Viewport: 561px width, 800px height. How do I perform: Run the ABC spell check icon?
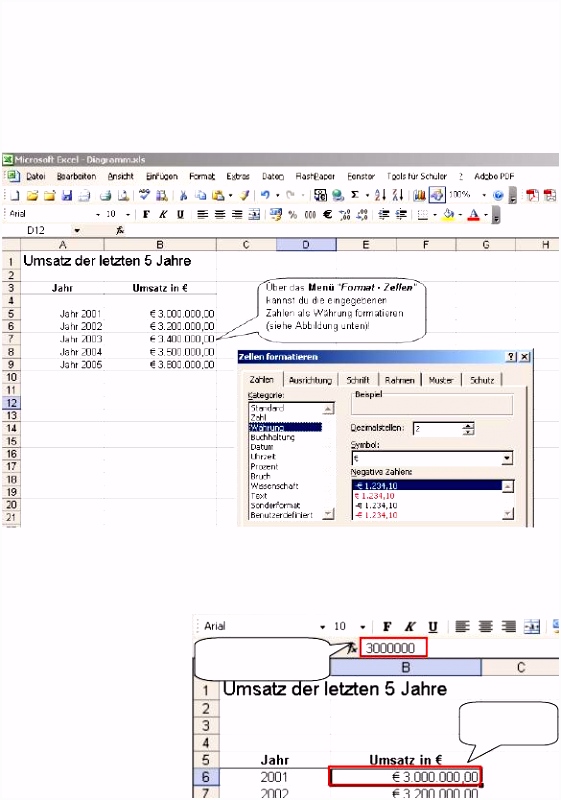[x=144, y=194]
